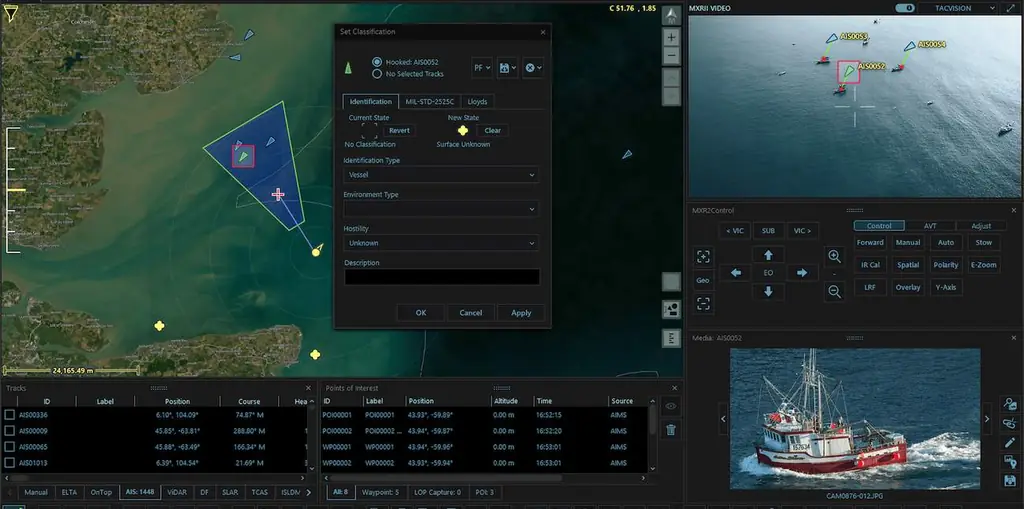Select the hooked AIS0052 red-boxed track on the map

point(243,156)
